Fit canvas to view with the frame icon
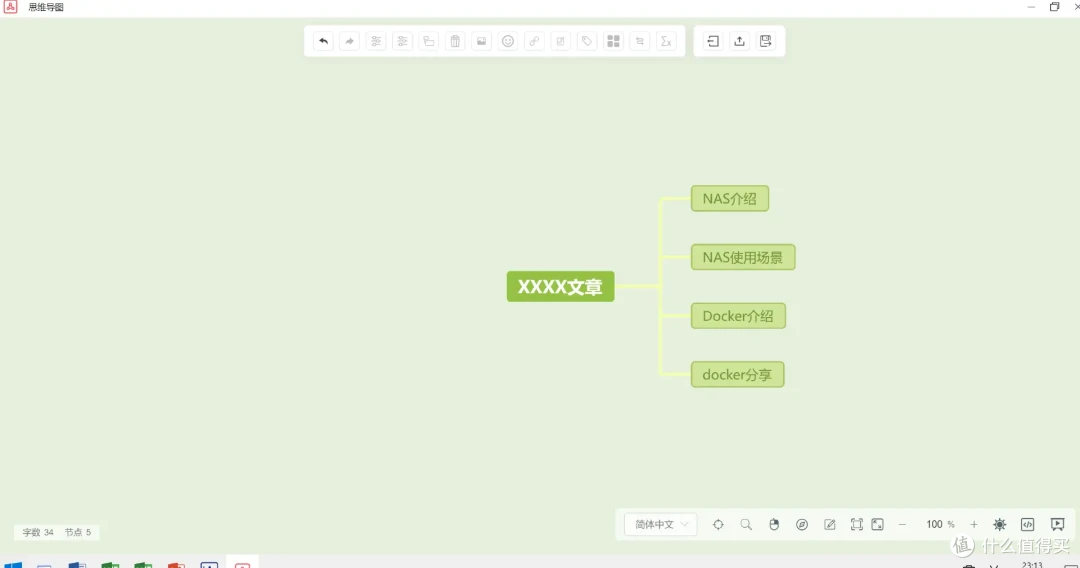The height and width of the screenshot is (568, 1080). [x=856, y=525]
